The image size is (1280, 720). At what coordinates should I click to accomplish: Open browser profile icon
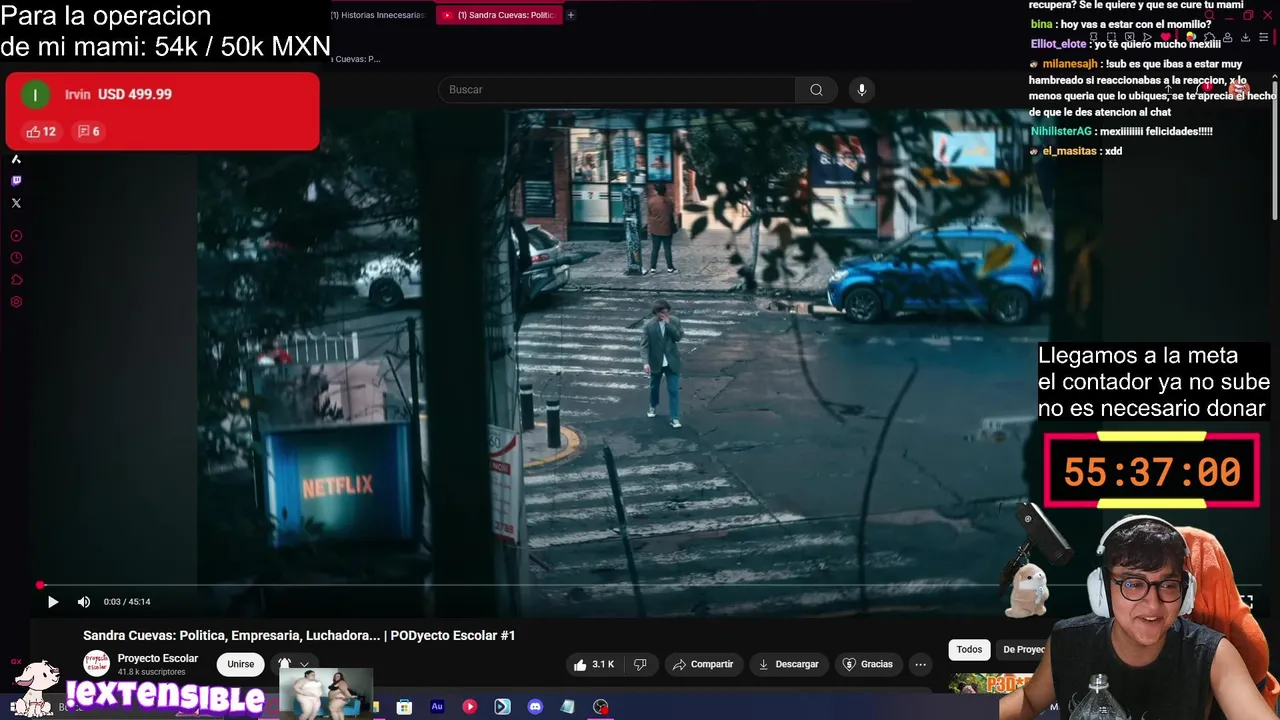(1228, 37)
